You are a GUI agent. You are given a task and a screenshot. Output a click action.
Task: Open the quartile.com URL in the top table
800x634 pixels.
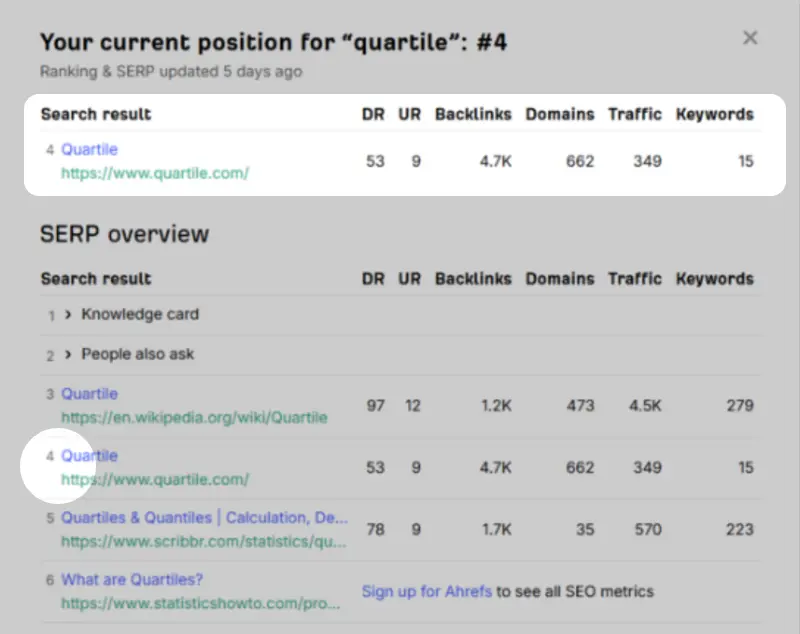pyautogui.click(x=154, y=172)
